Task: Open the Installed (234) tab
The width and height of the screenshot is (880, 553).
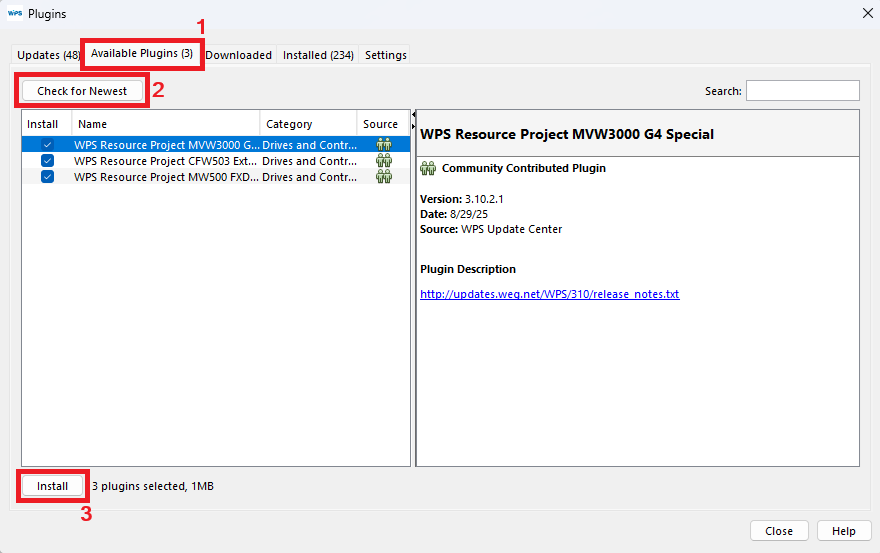Action: point(318,55)
